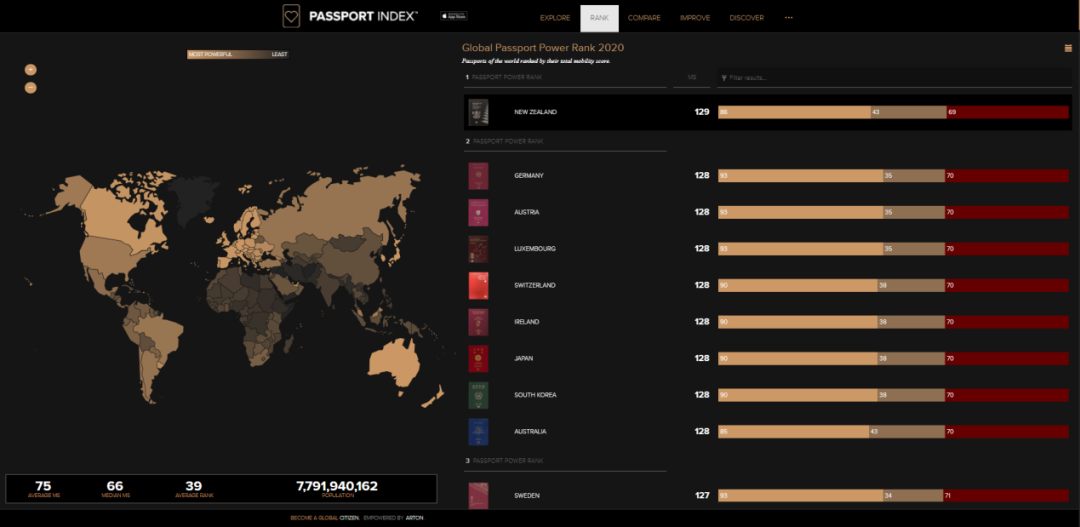
Task: Select IRELAND country name
Action: coord(527,322)
